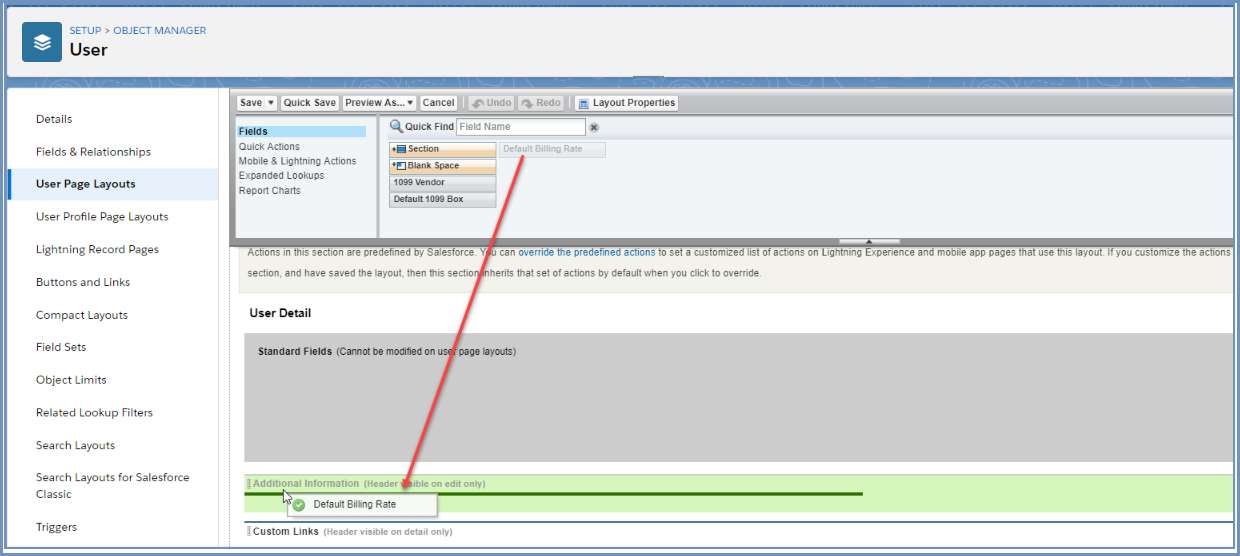1240x556 pixels.
Task: Open Fields & Relationships in sidebar
Action: click(x=93, y=152)
